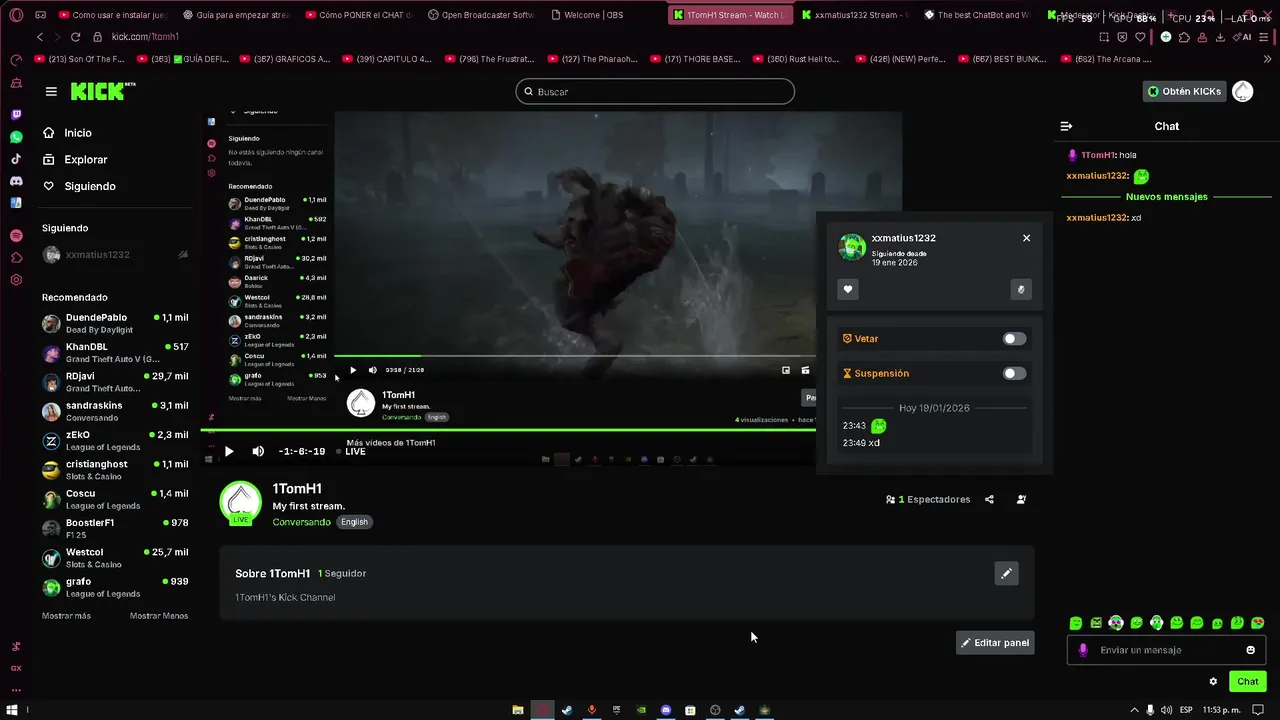1280x720 pixels.
Task: Click the kick.com/1tomh1 address bar
Action: click(x=145, y=37)
